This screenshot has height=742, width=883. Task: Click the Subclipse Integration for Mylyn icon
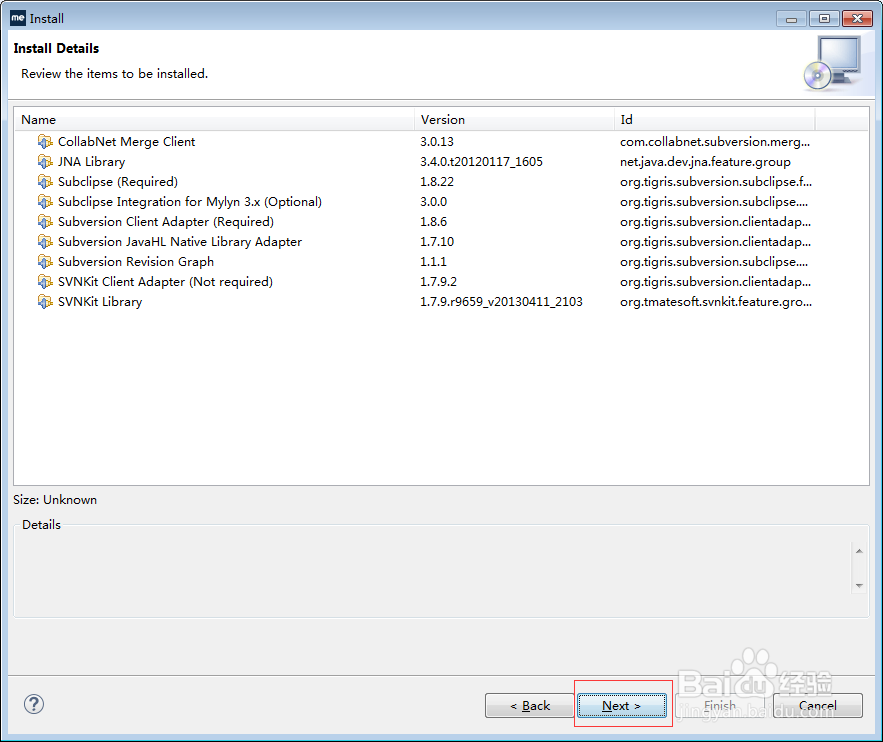pyautogui.click(x=45, y=202)
